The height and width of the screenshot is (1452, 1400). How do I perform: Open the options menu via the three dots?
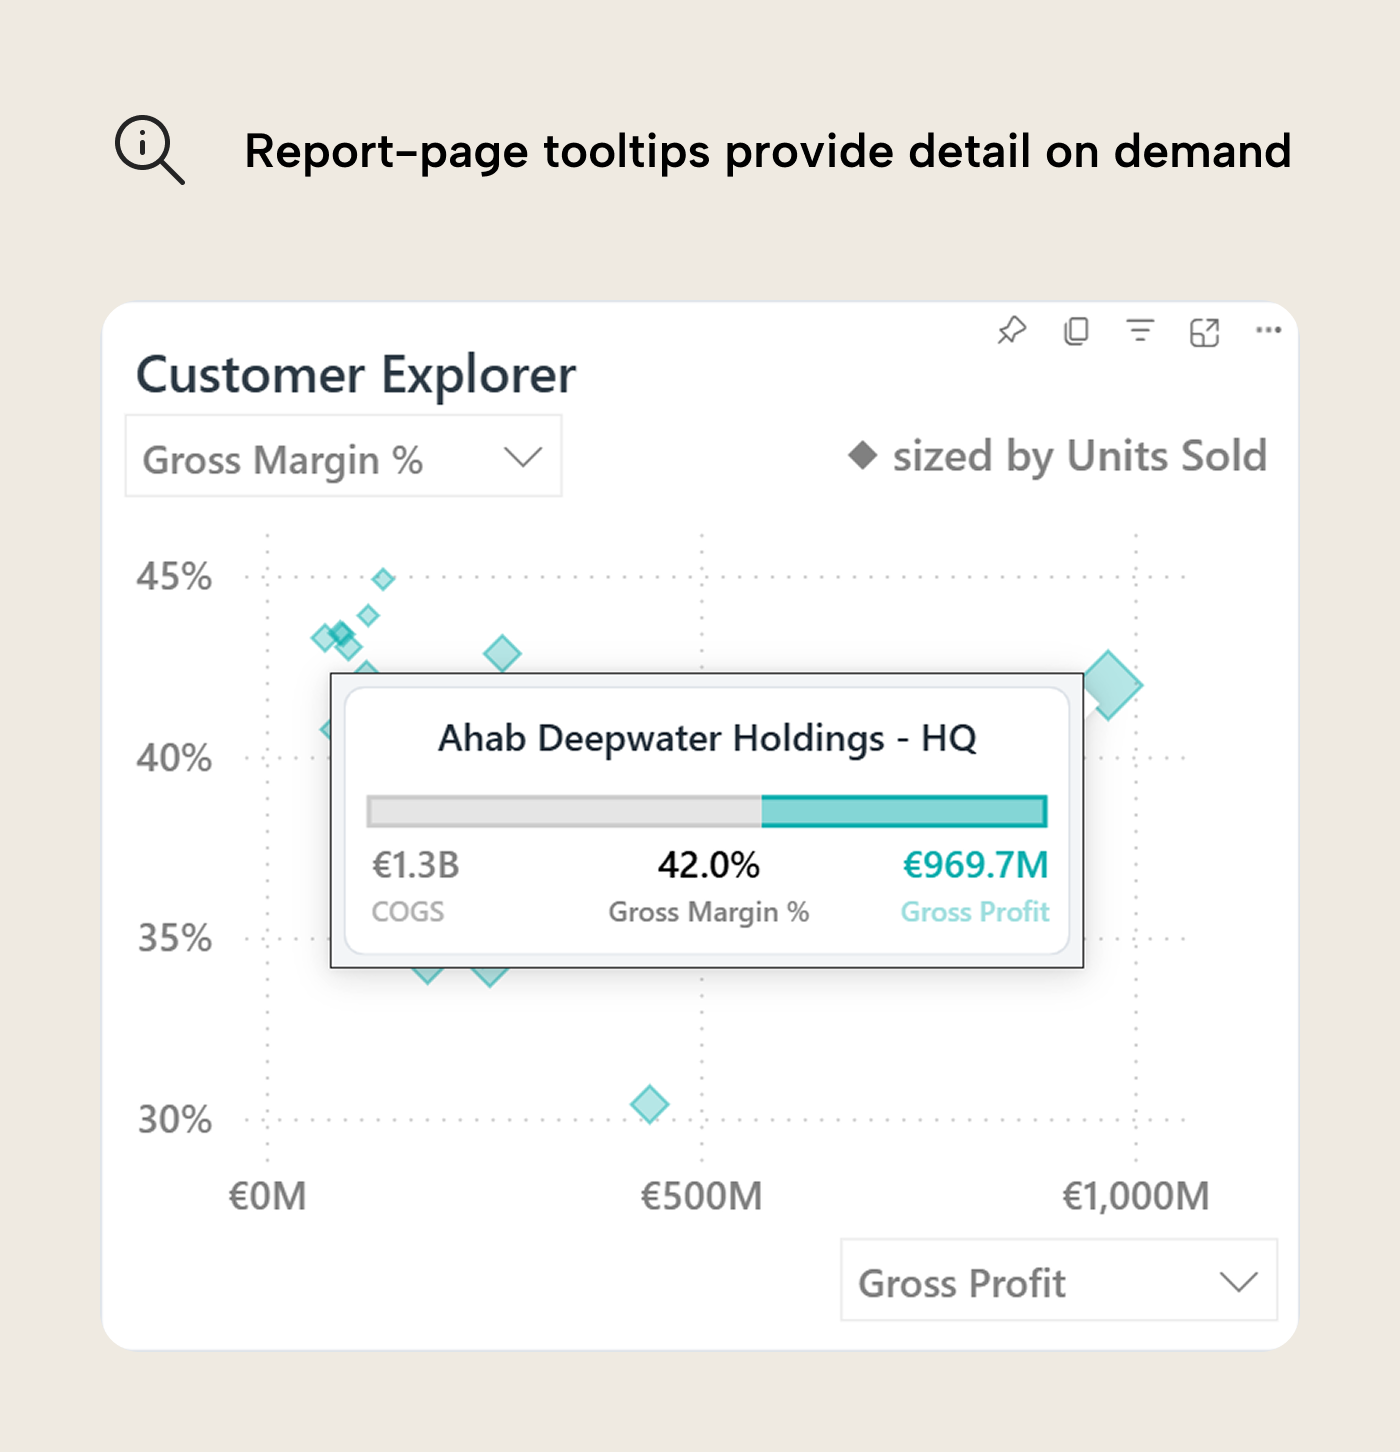coord(1268,330)
